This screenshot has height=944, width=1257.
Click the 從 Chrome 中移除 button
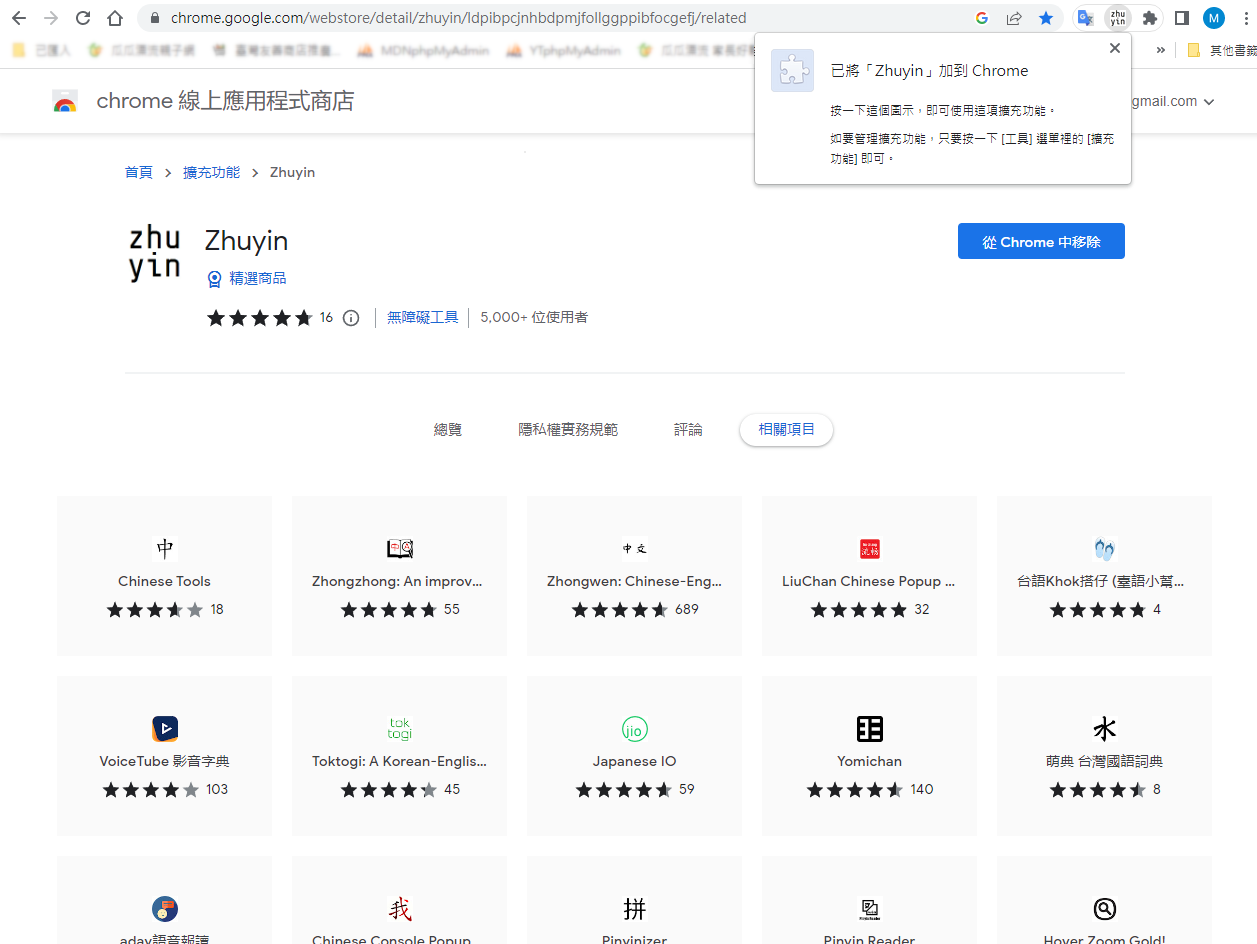1041,241
